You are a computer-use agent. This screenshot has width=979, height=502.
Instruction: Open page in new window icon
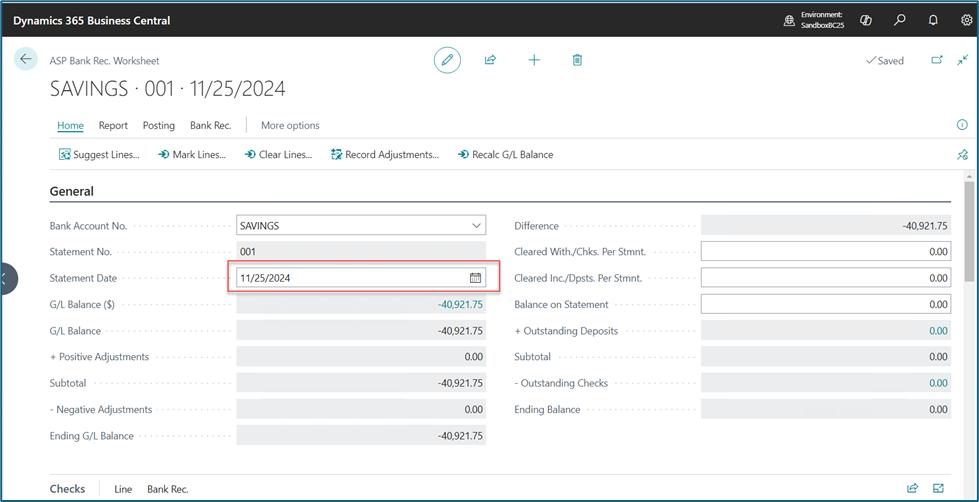coord(937,60)
